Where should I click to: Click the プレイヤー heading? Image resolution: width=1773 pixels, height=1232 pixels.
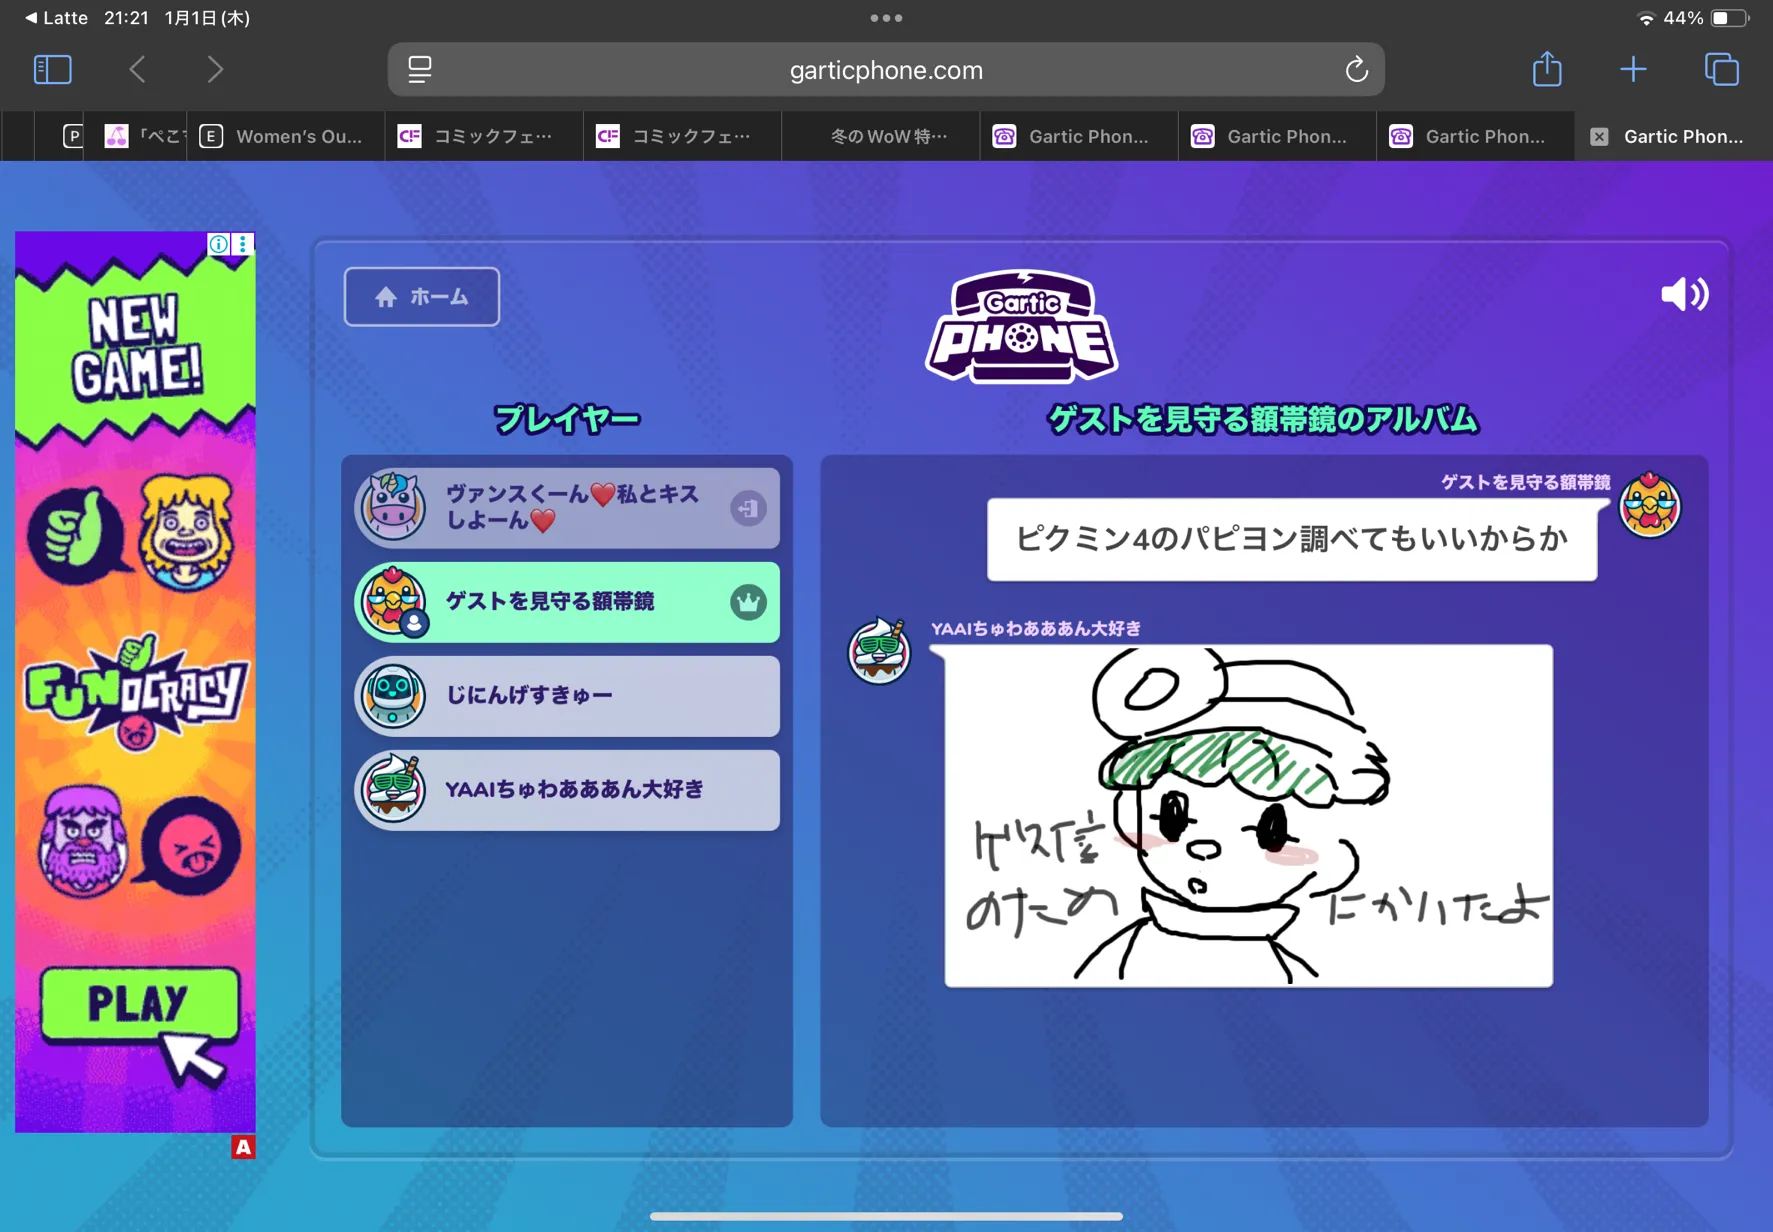(x=567, y=419)
